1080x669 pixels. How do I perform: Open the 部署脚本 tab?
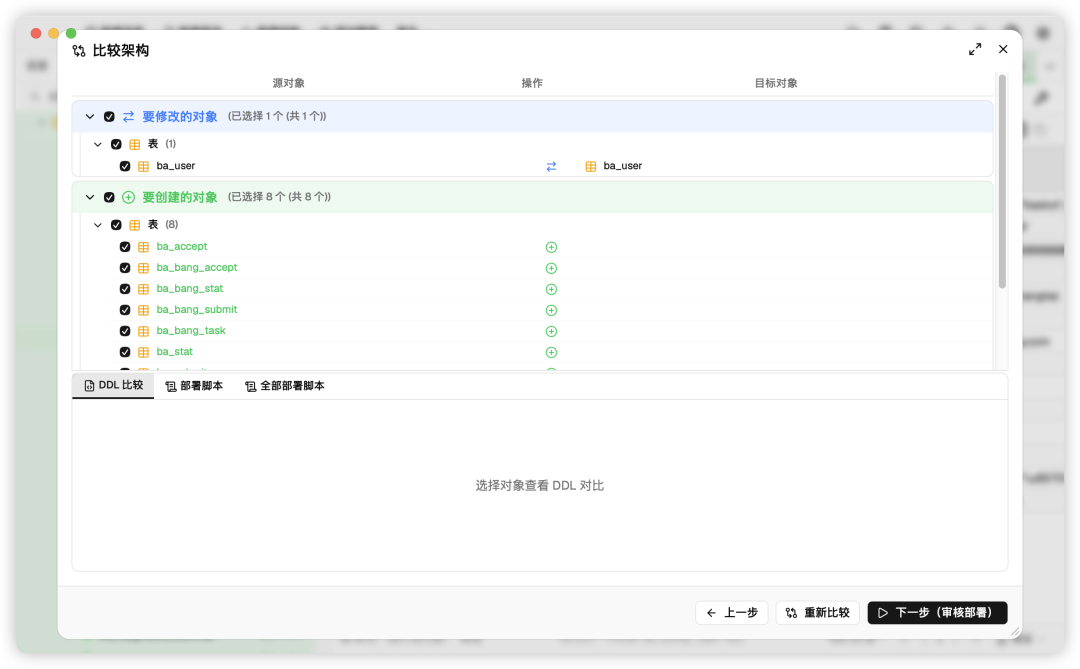pyautogui.click(x=194, y=386)
